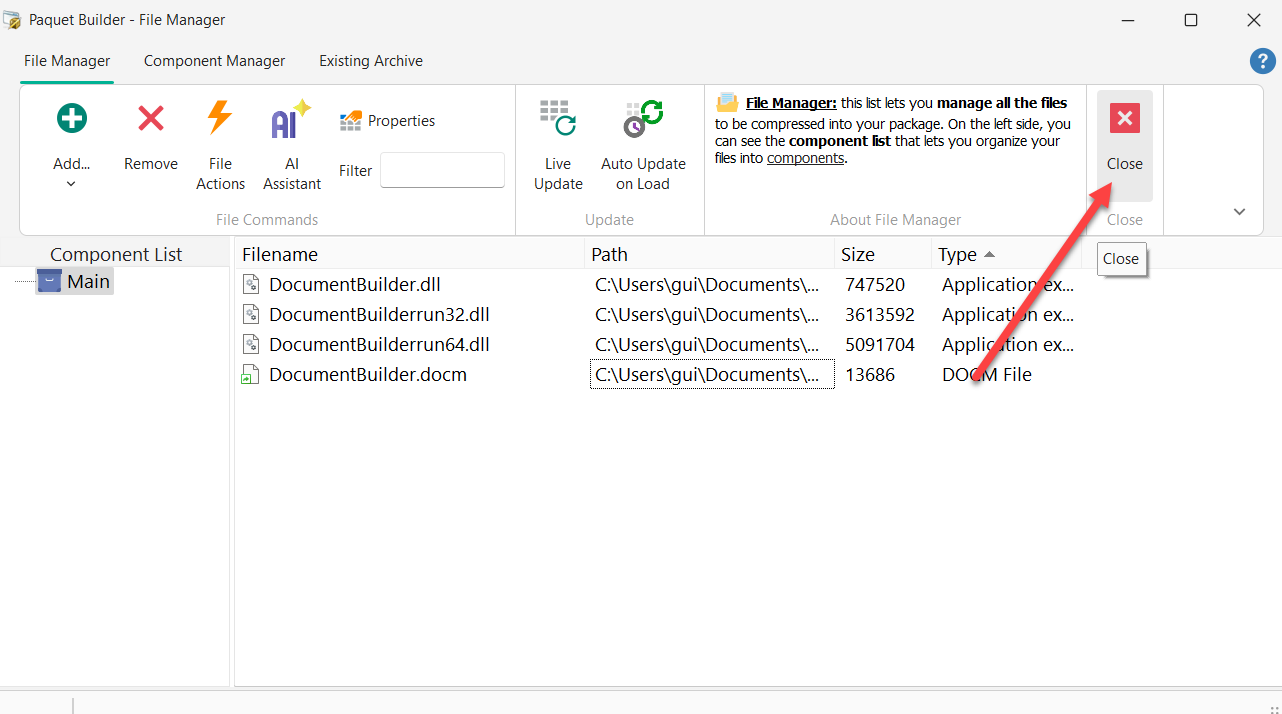Sort files by the Type column
This screenshot has width=1282, height=714.
[958, 254]
